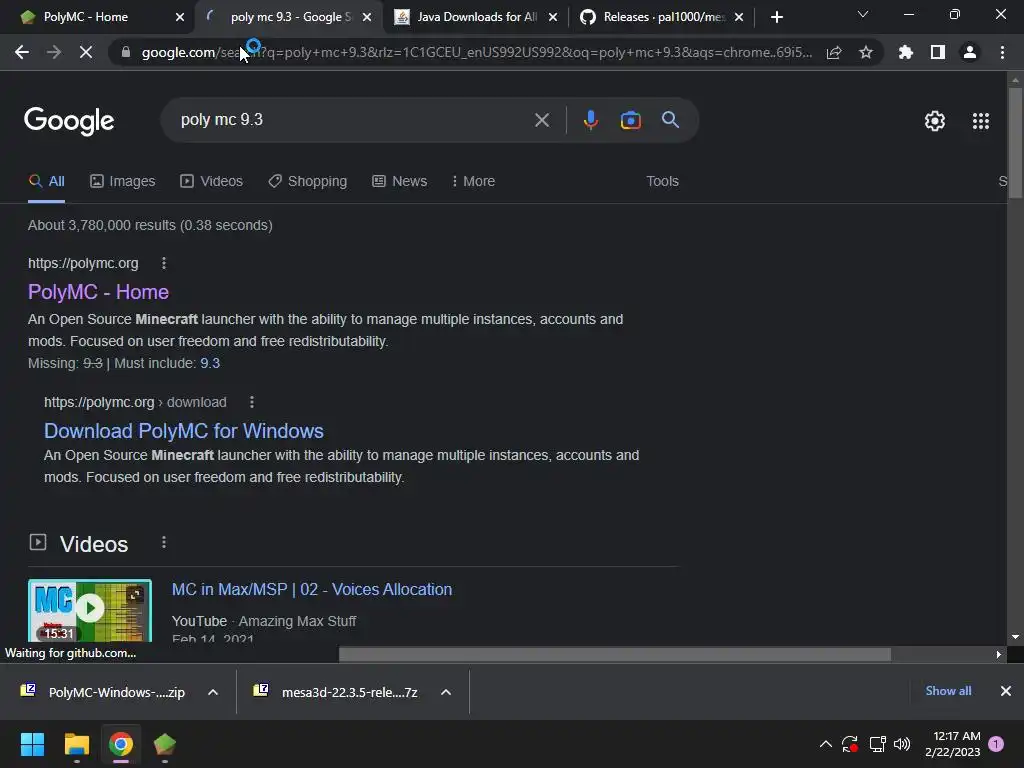Select the News search filter

[x=400, y=181]
